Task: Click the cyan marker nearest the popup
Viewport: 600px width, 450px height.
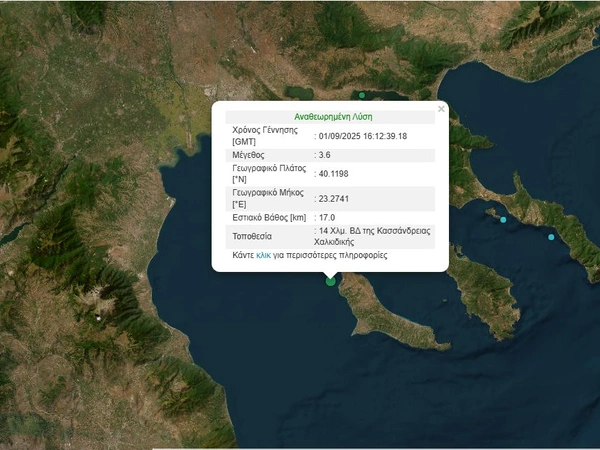Action: pyautogui.click(x=503, y=219)
